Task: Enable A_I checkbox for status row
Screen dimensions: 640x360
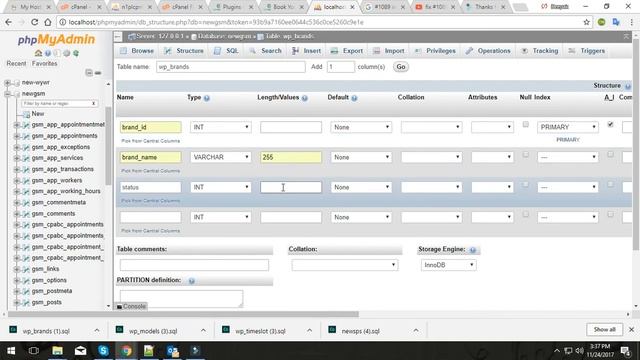Action: point(610,184)
